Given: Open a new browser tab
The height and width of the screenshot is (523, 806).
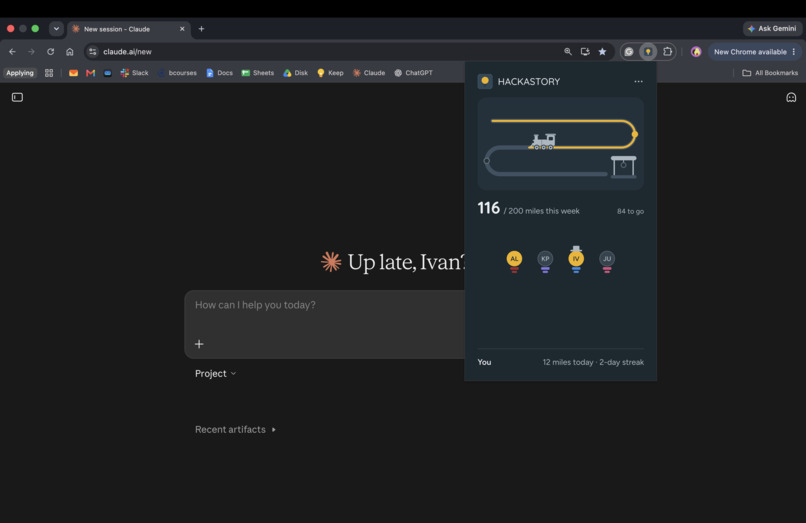Looking at the screenshot, I should [202, 29].
